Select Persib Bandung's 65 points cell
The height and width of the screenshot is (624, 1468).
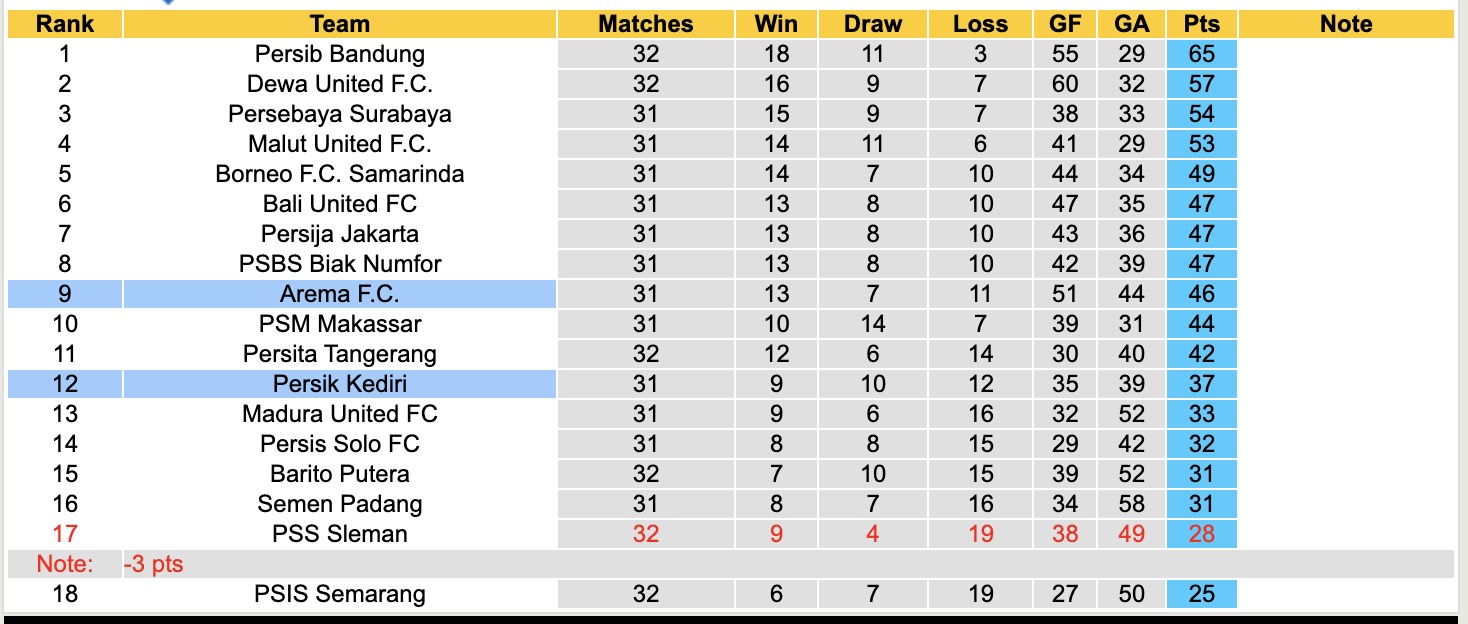point(1201,54)
